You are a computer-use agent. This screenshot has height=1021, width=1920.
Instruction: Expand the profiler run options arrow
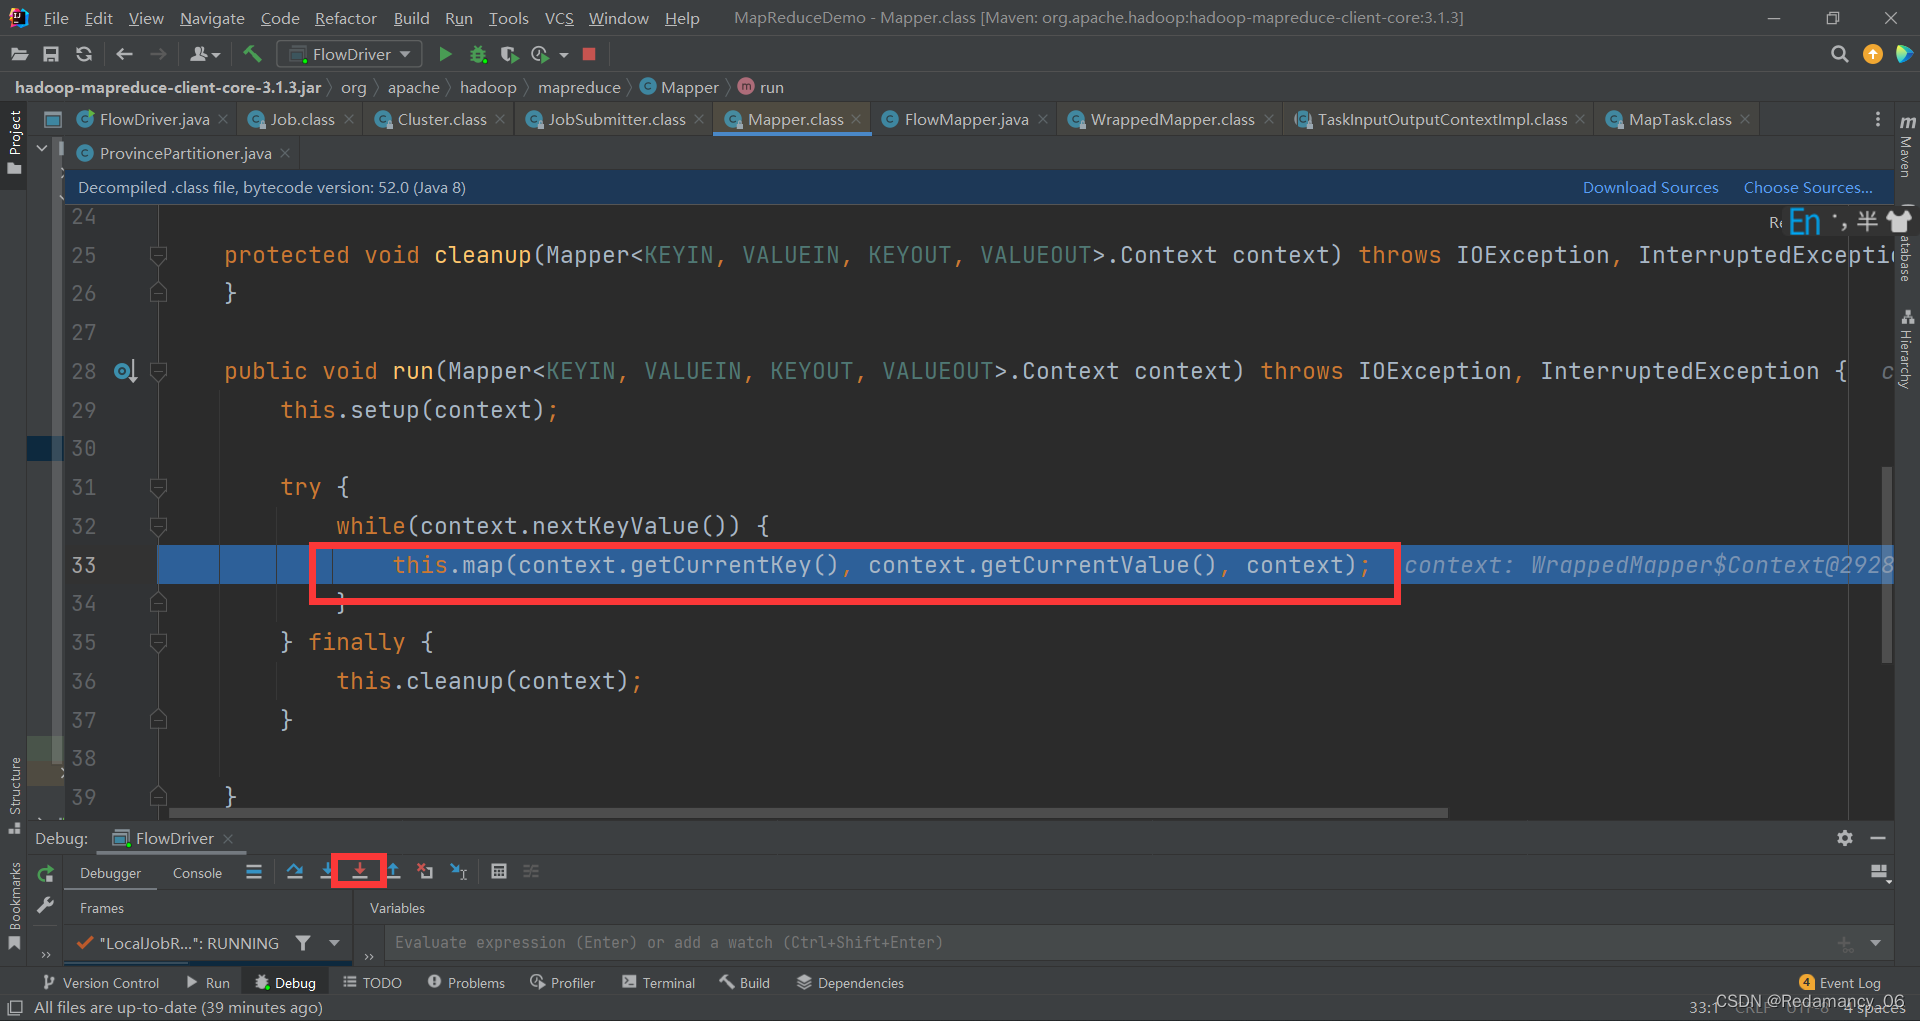pyautogui.click(x=564, y=54)
